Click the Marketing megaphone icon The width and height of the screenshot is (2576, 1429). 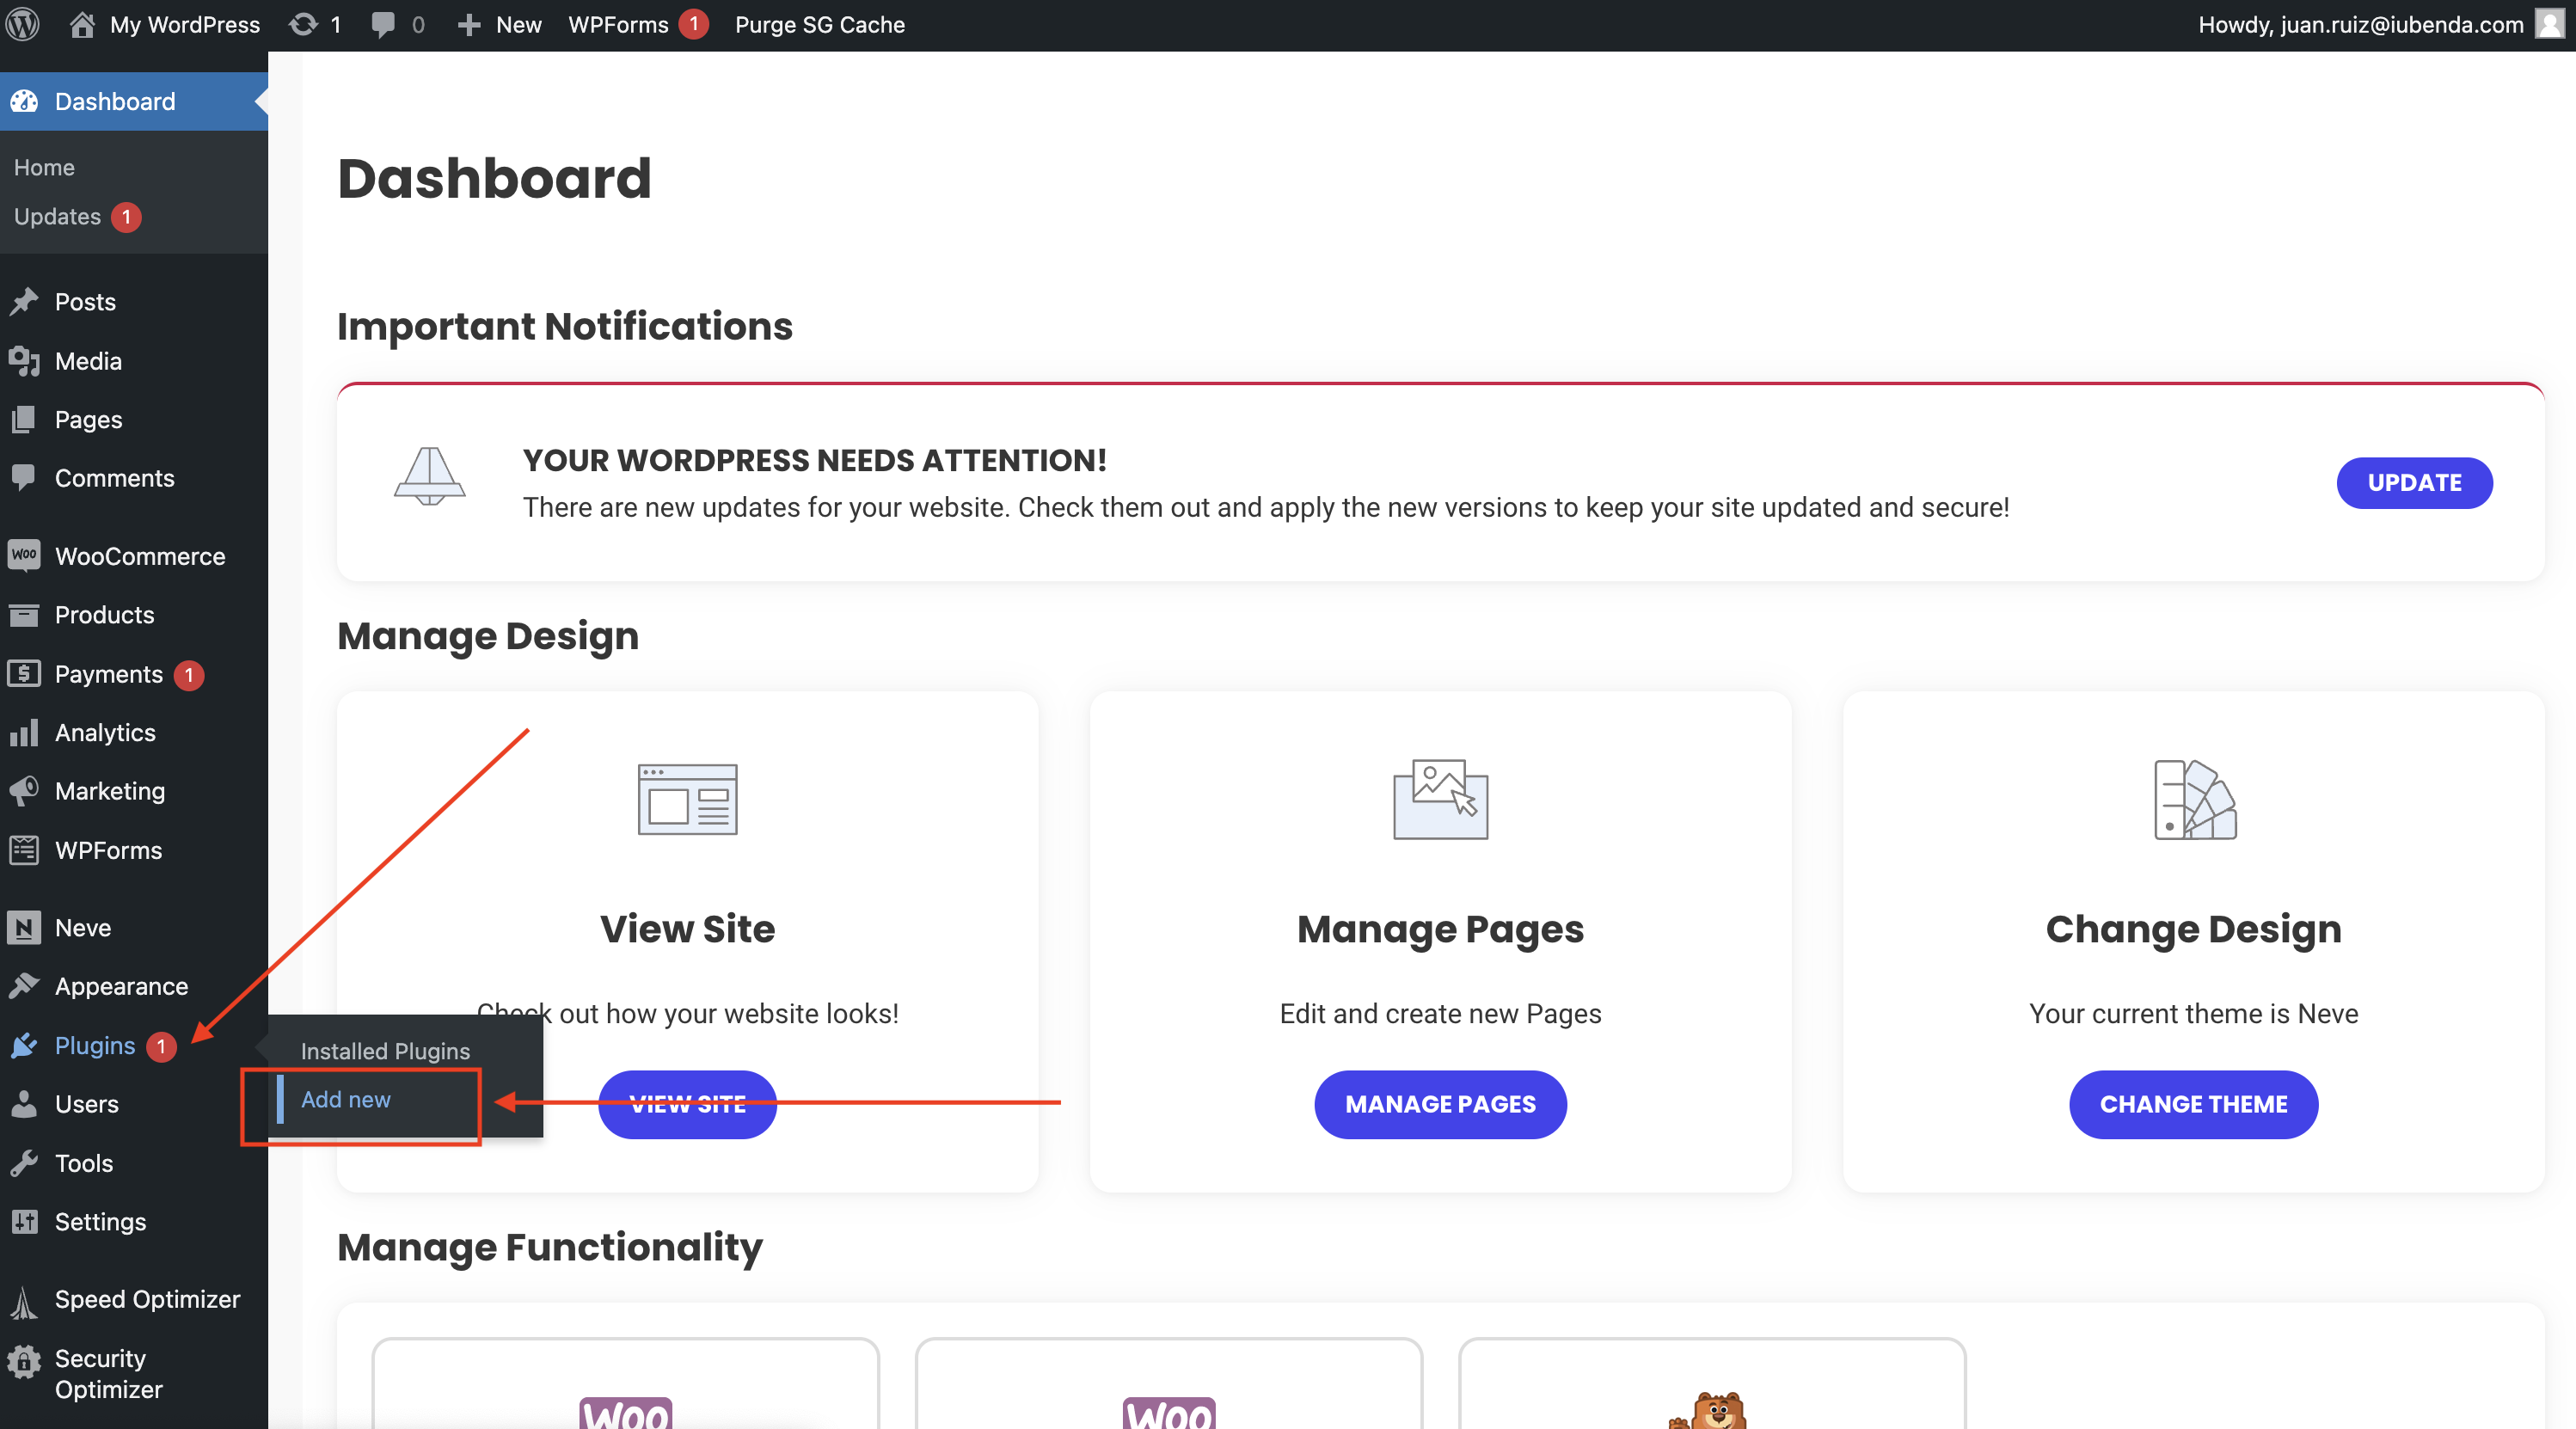(25, 790)
